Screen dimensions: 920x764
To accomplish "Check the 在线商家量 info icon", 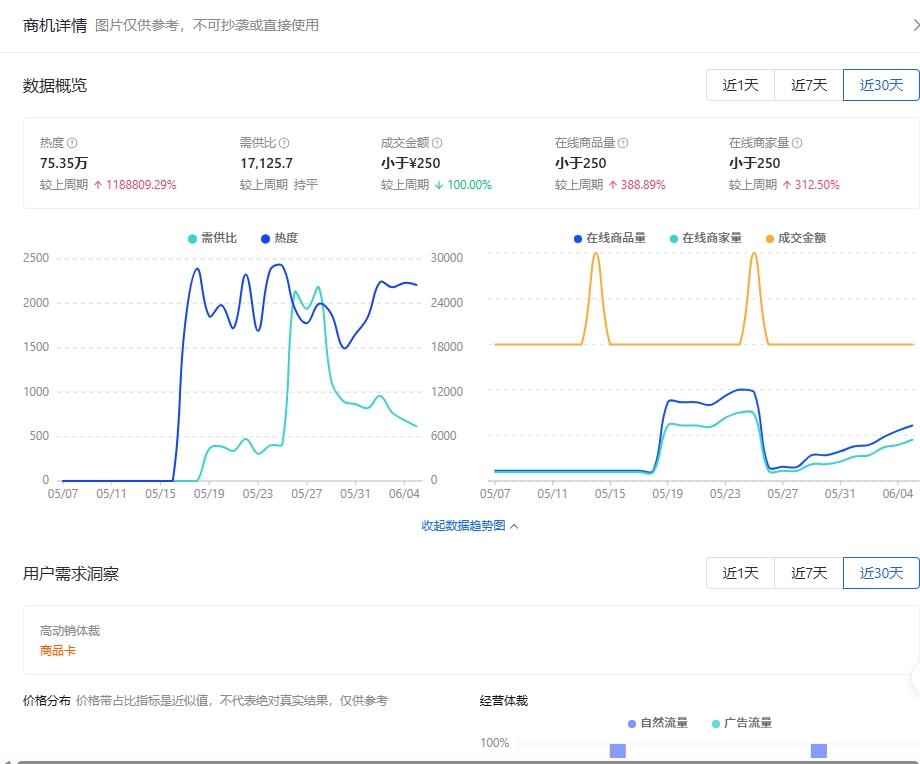I will (796, 143).
